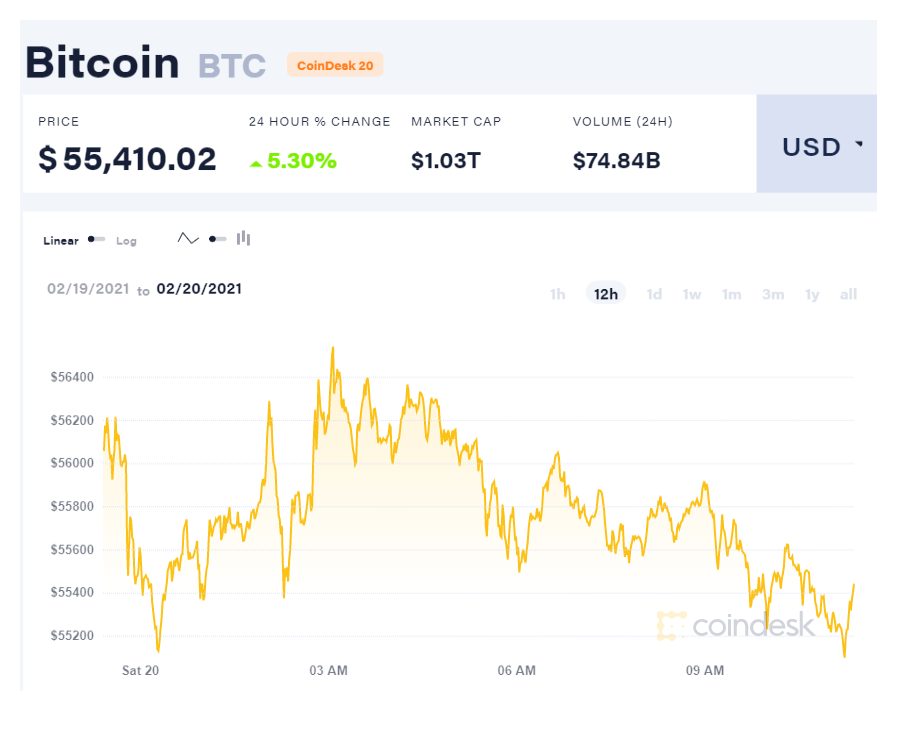Click the USD dropdown arrow

[859, 144]
